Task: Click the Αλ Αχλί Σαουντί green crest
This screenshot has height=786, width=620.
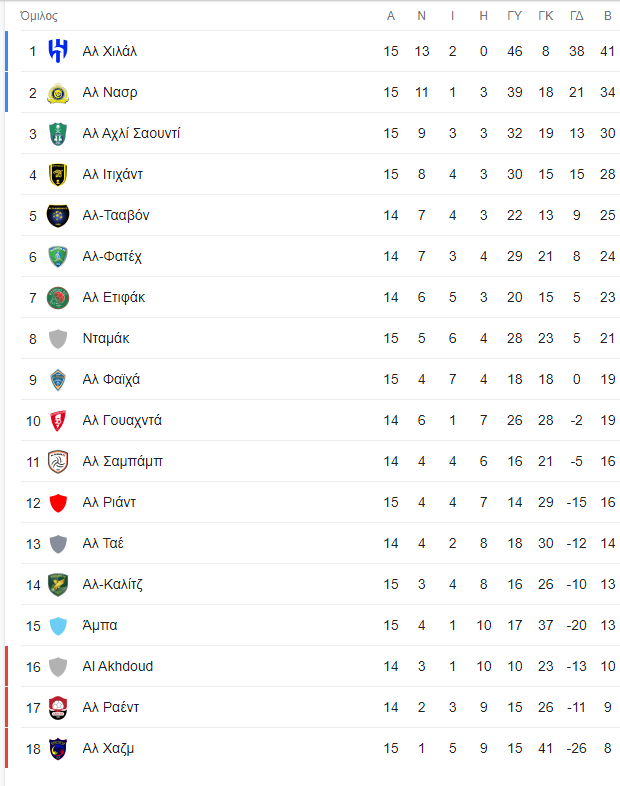Action: tap(58, 133)
